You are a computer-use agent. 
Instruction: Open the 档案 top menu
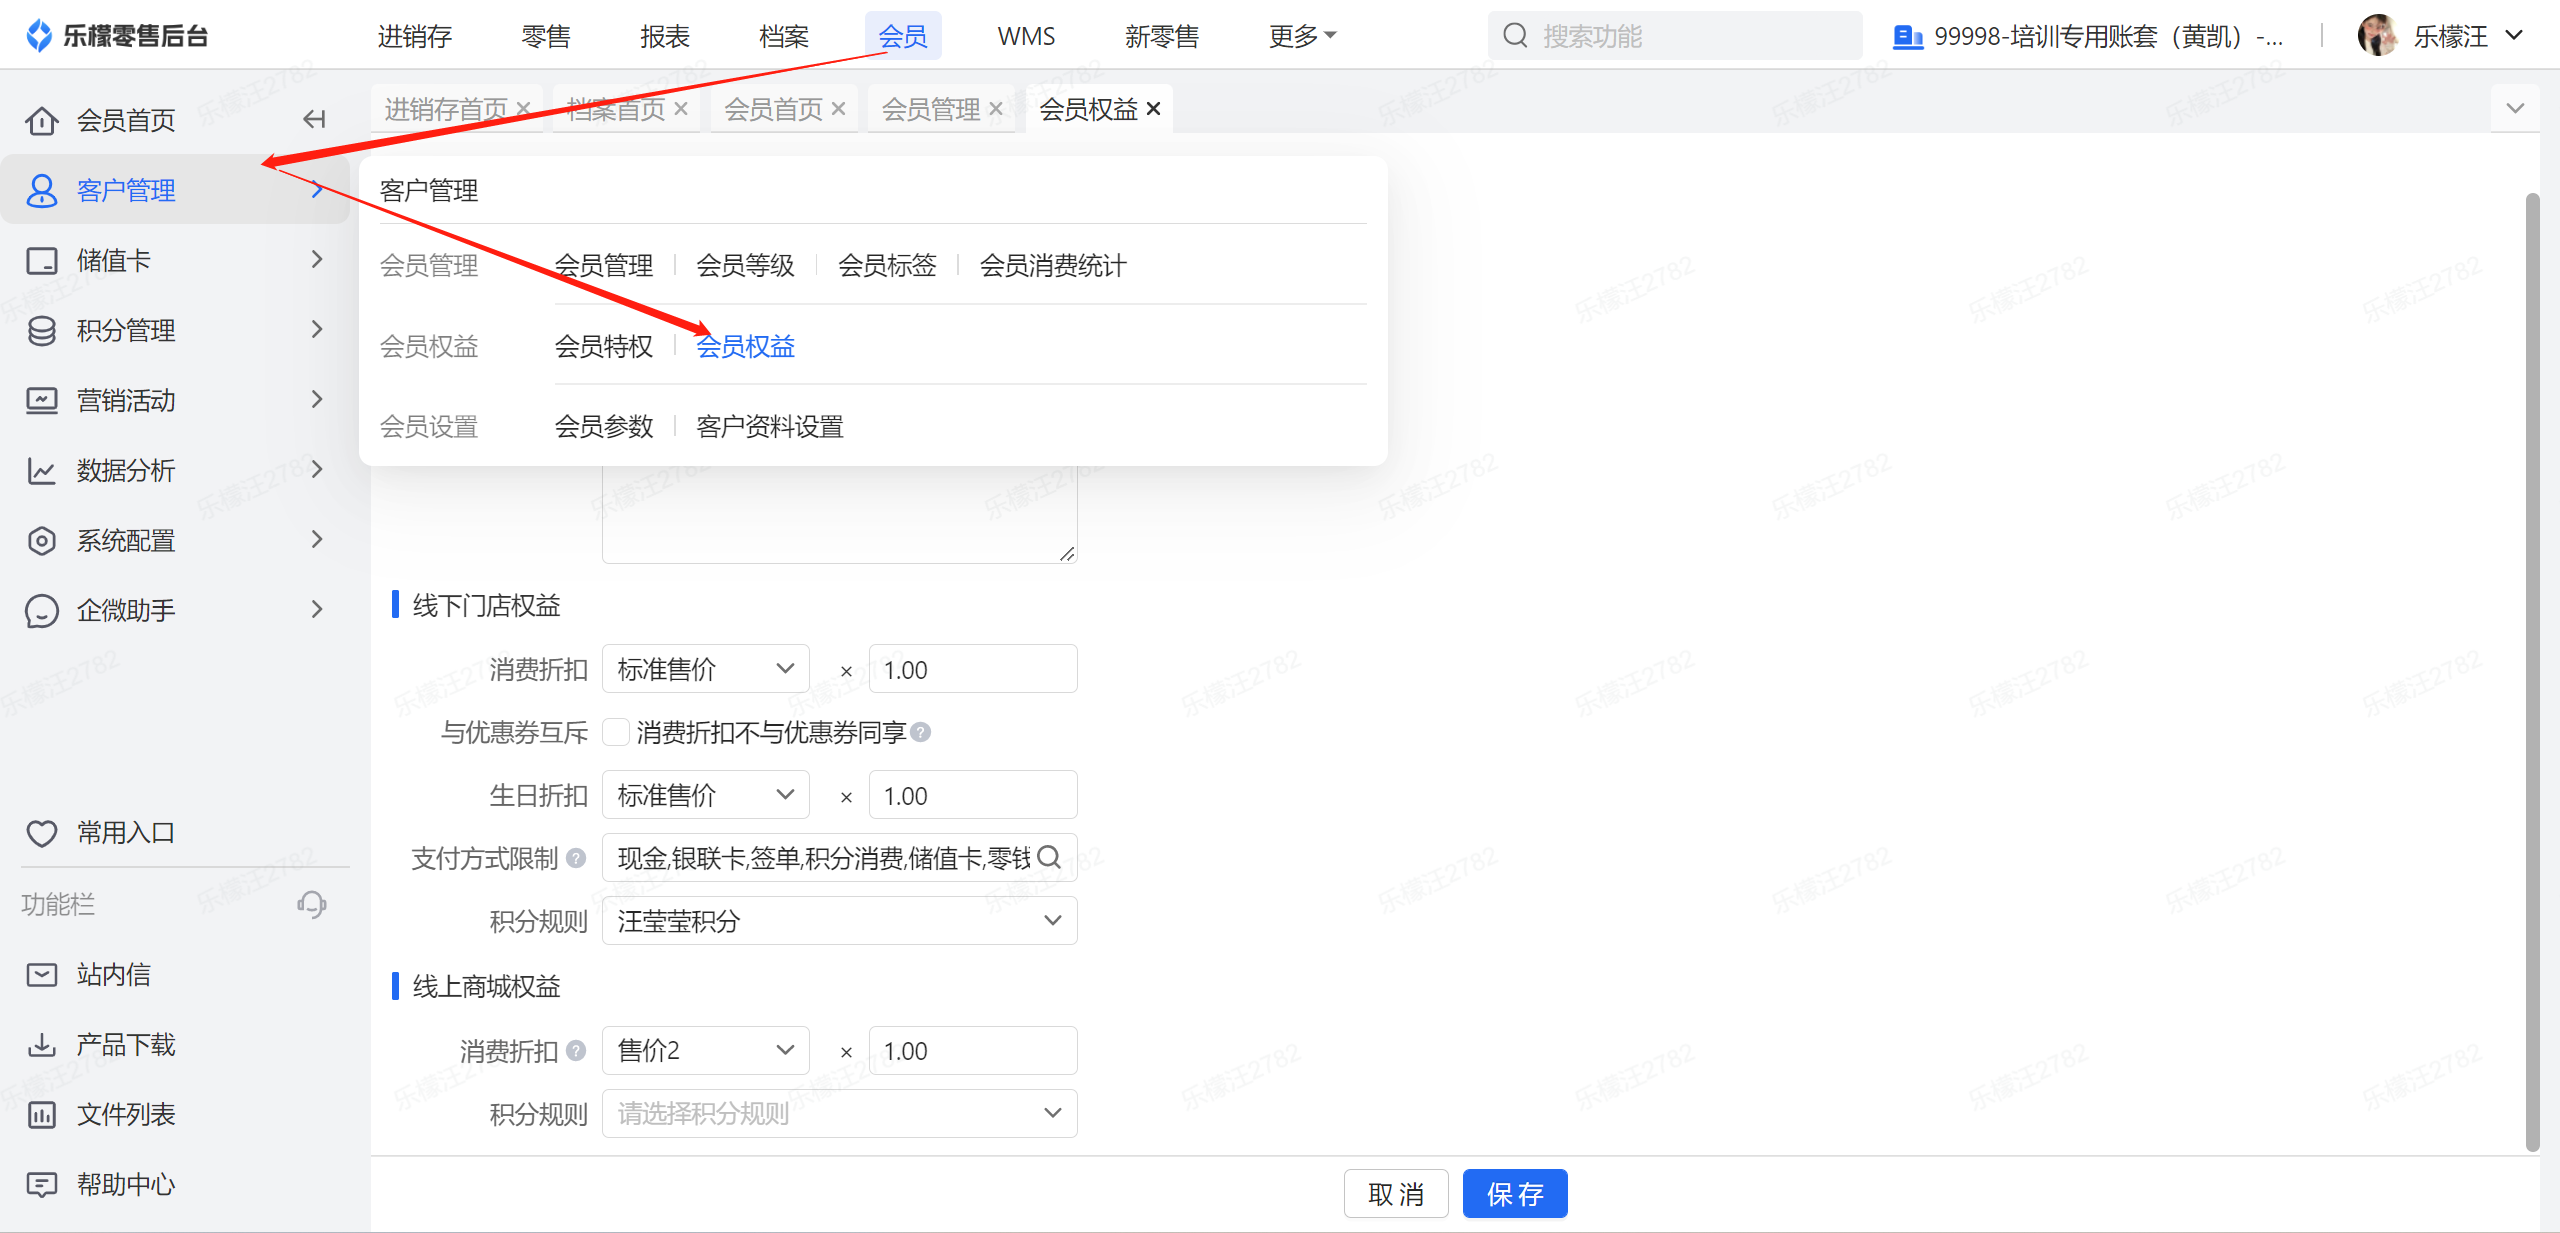[x=784, y=36]
